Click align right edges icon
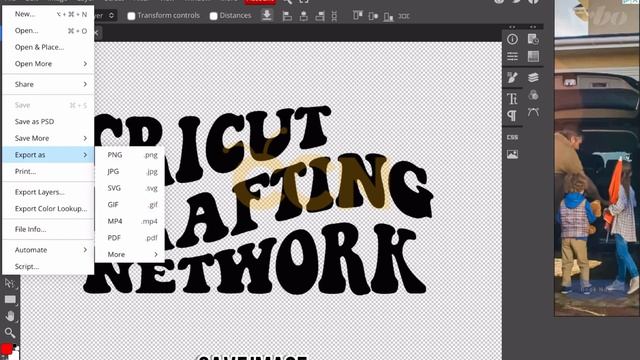Viewport: 640px width, 360px height. [x=320, y=16]
